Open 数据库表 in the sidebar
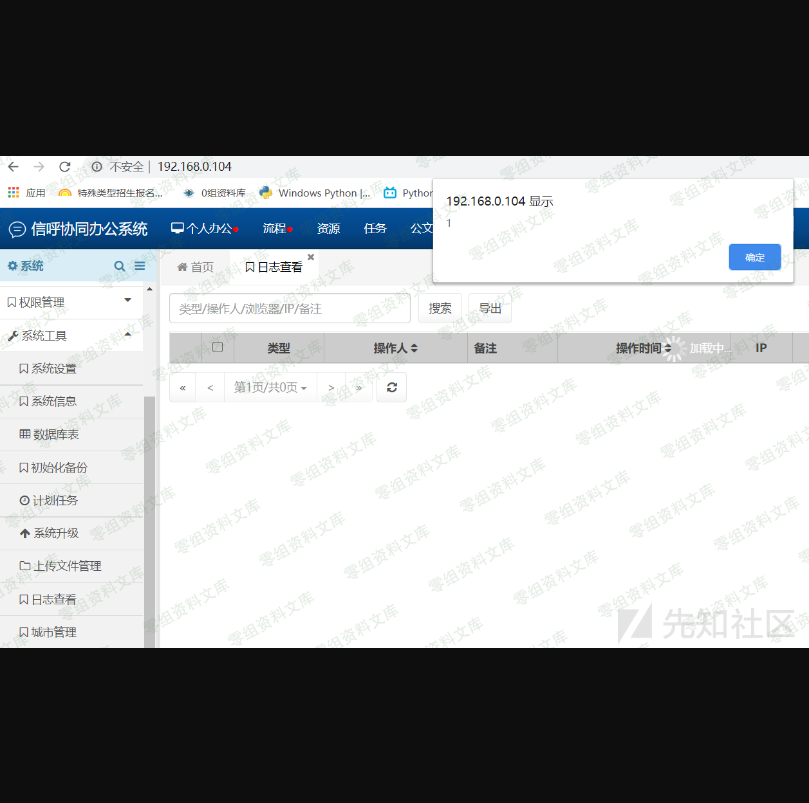 55,434
